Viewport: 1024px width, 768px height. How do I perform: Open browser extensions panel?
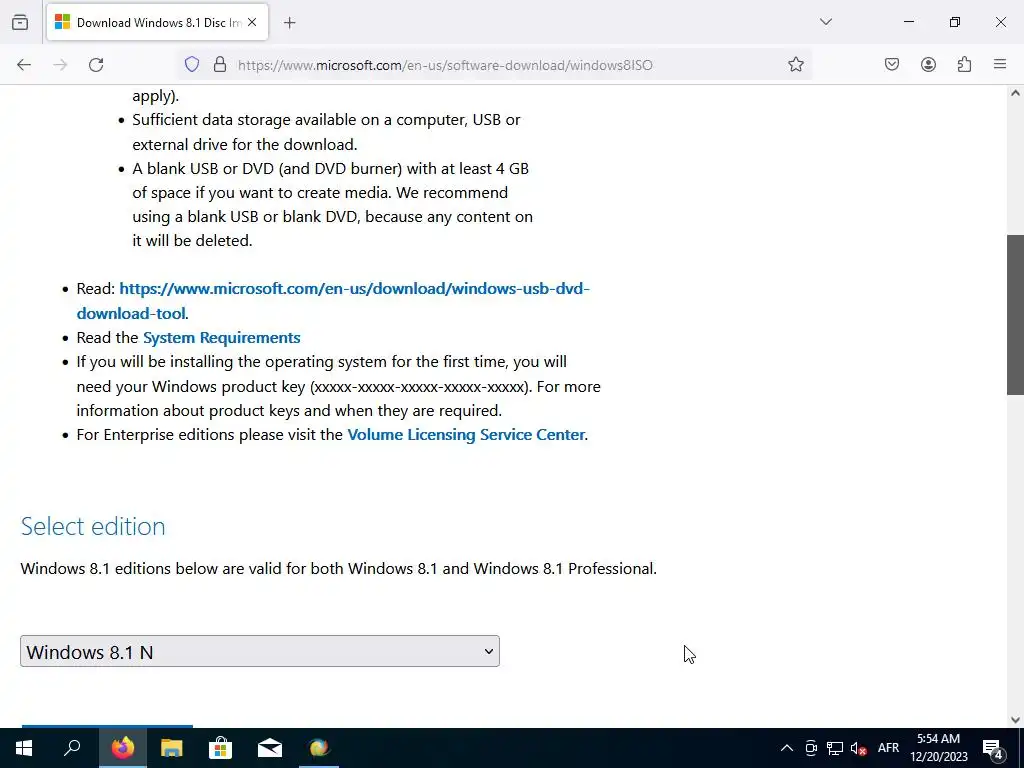(965, 65)
